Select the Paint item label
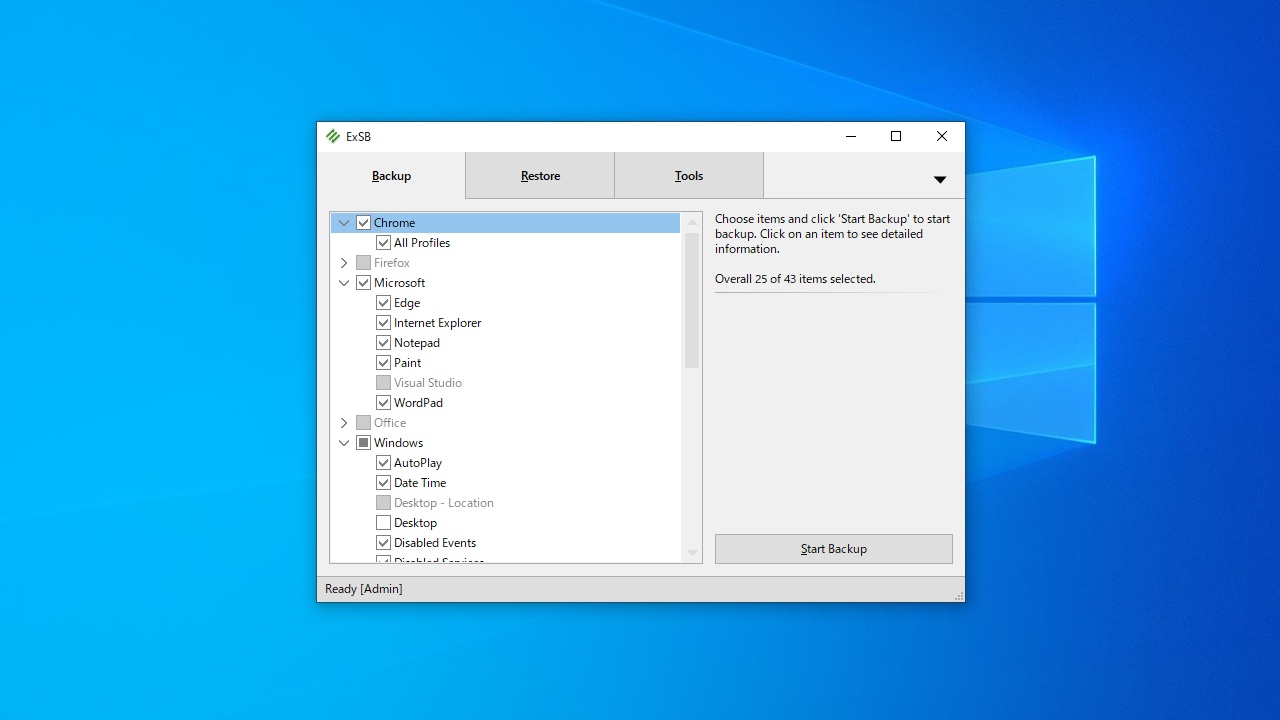 click(407, 363)
